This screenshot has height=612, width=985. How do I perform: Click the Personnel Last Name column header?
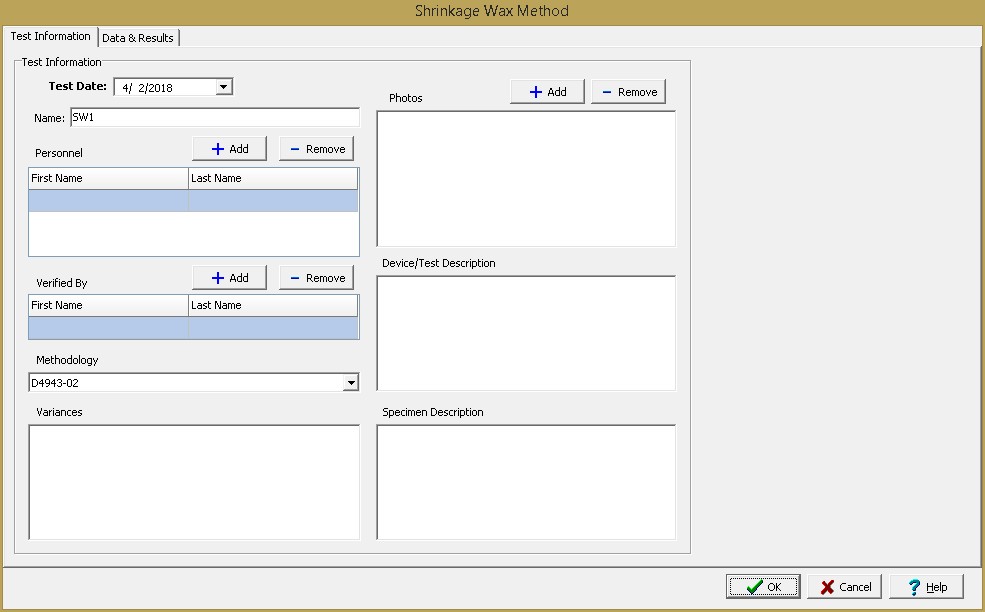coord(272,178)
